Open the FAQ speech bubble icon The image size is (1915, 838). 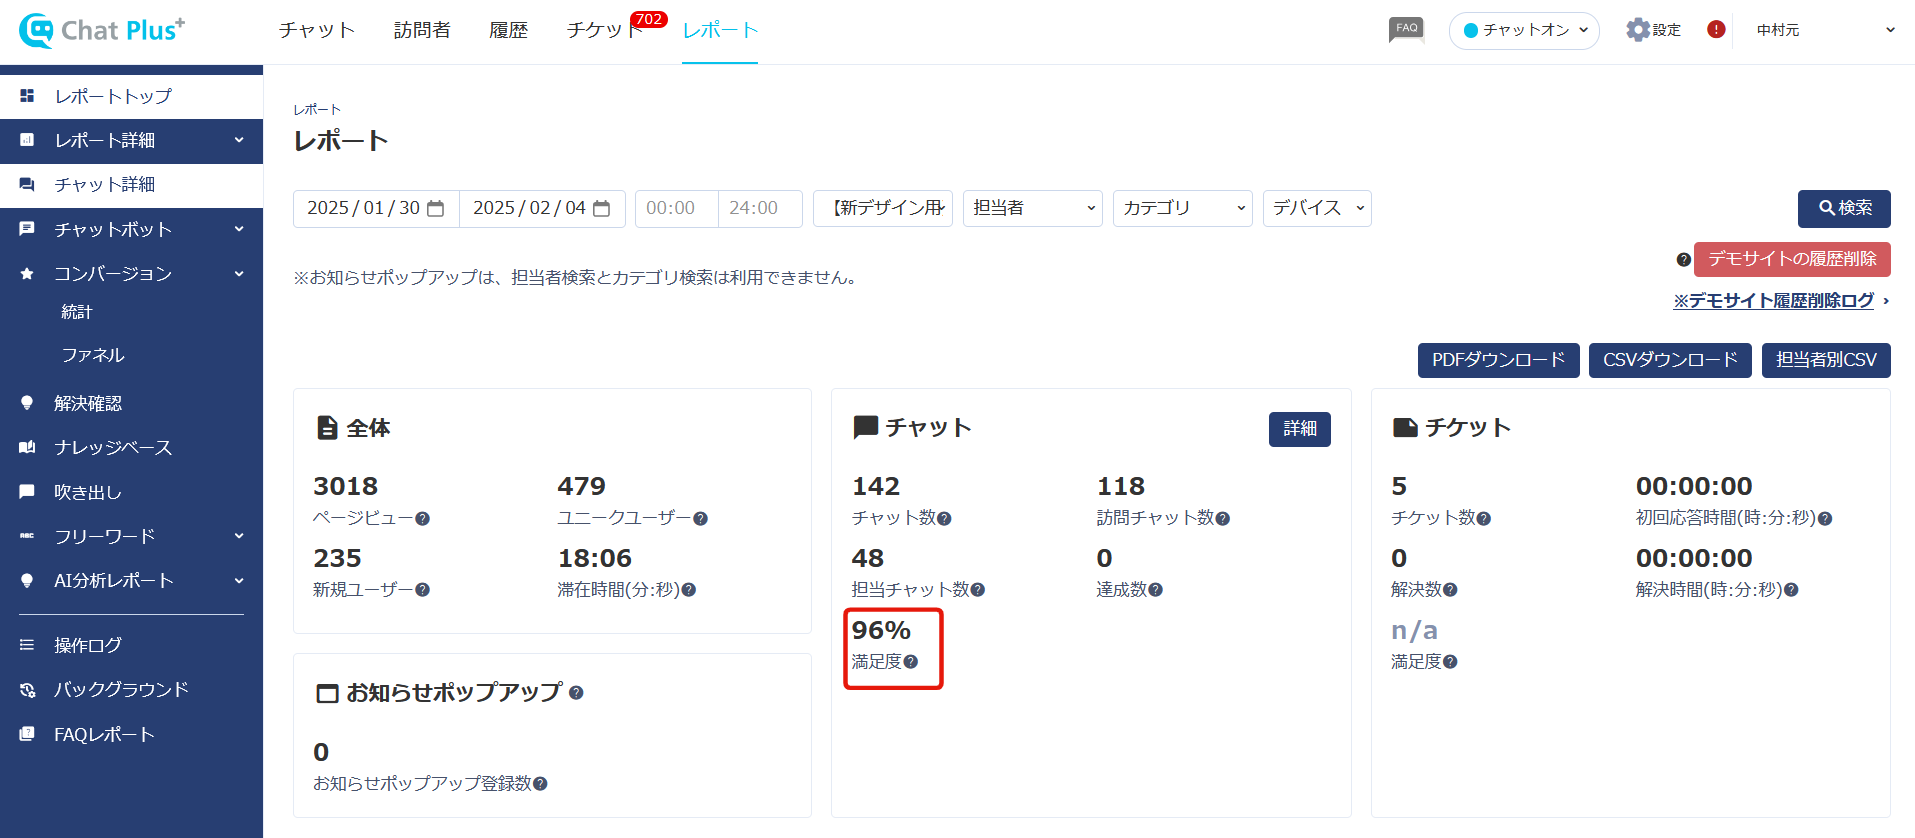[x=1406, y=29]
